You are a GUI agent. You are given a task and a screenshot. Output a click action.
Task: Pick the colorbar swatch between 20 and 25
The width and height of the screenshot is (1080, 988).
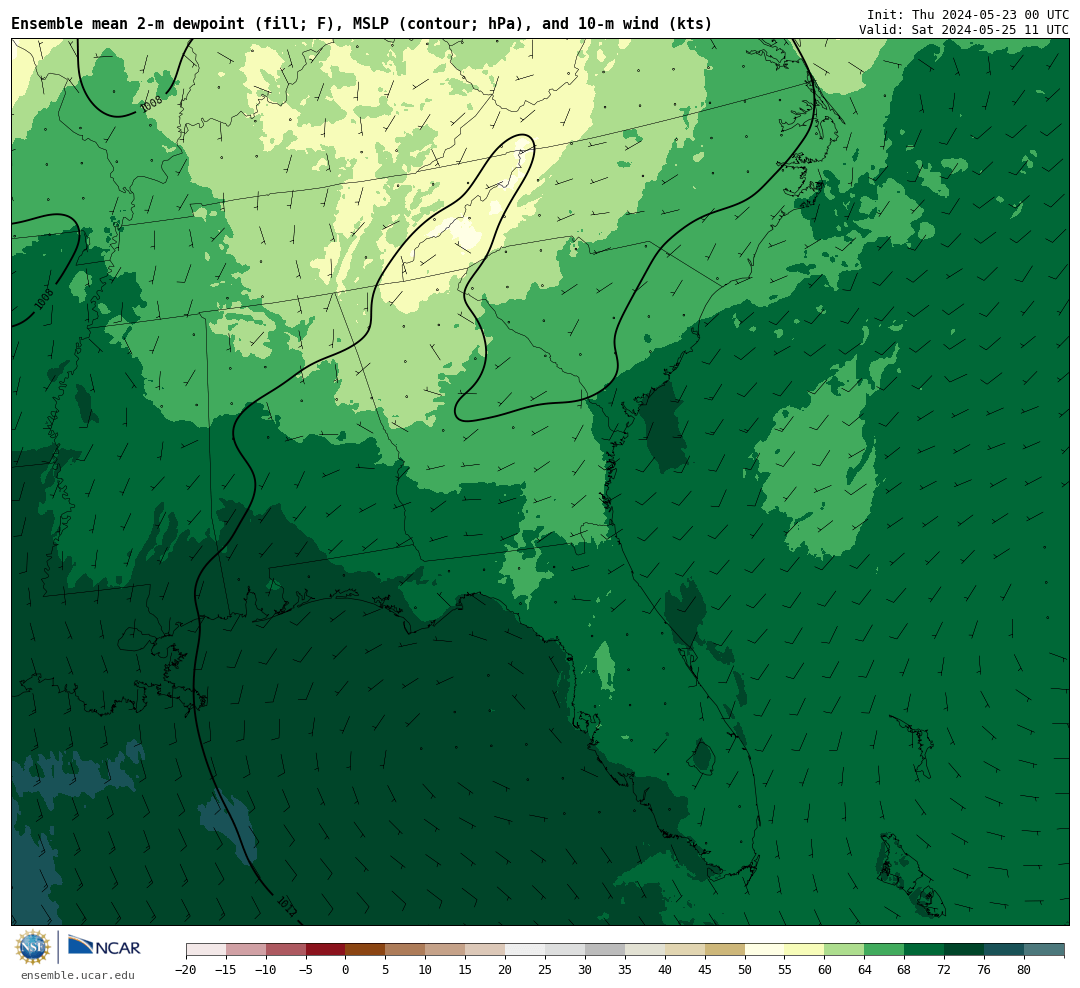click(x=526, y=950)
